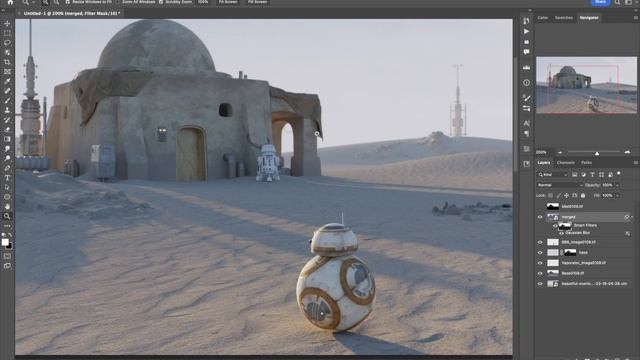Open the Layers panel options menu
This screenshot has width=640, height=360.
636,162
